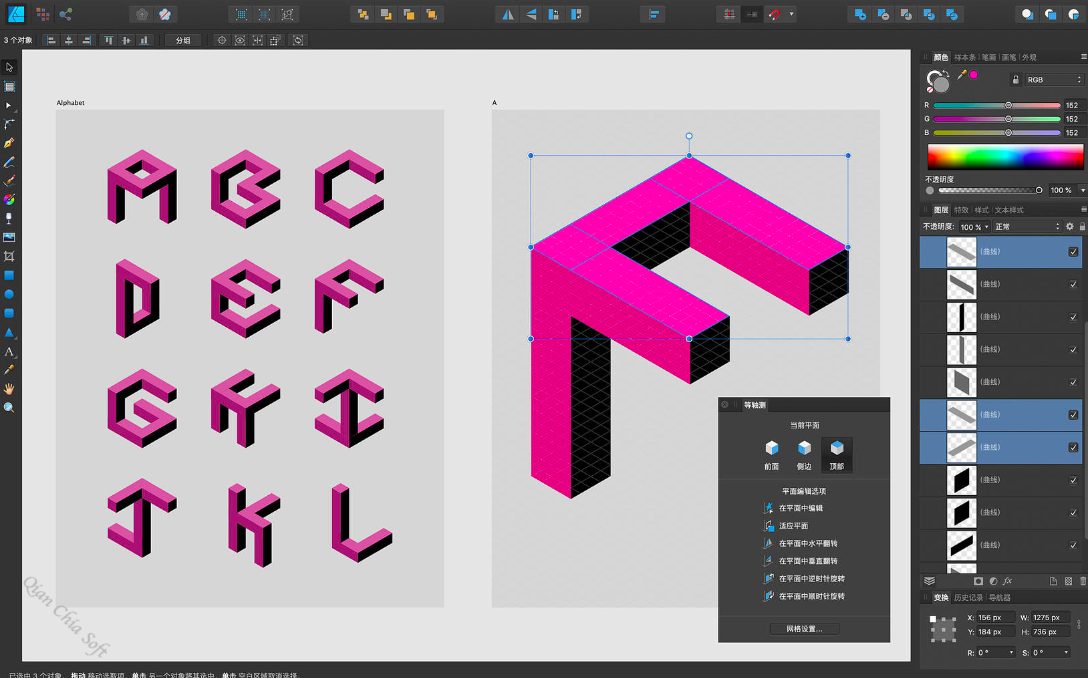Select the Ellipse shape tool
The width and height of the screenshot is (1088, 678).
(9, 294)
